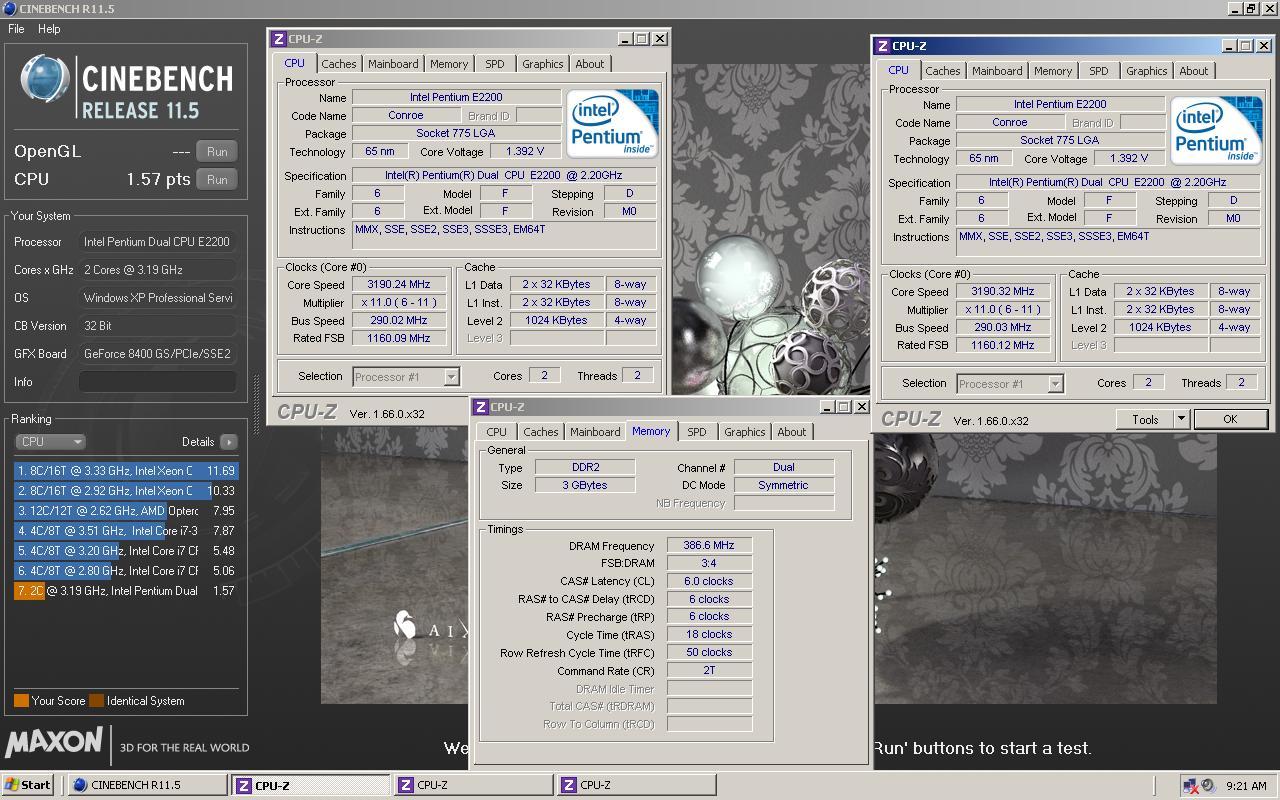Screen dimensions: 1280x800
Task: Click the Core Voltage value in right CPU-Z
Action: [1129, 159]
